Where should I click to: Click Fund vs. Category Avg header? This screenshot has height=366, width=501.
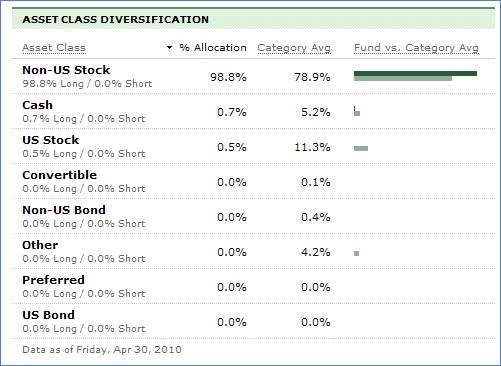click(416, 48)
